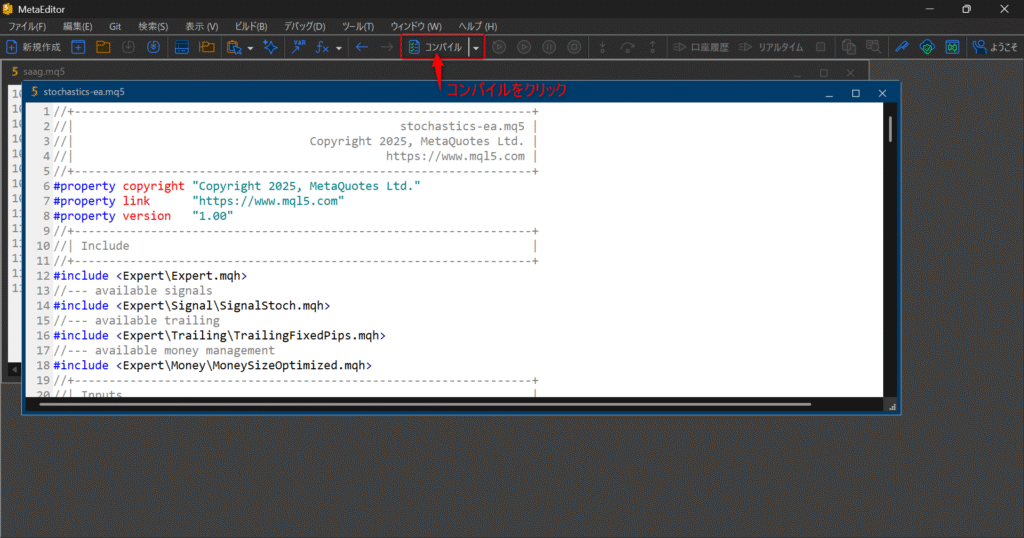
Task: Expand the fx dropdown arrow
Action: point(338,48)
